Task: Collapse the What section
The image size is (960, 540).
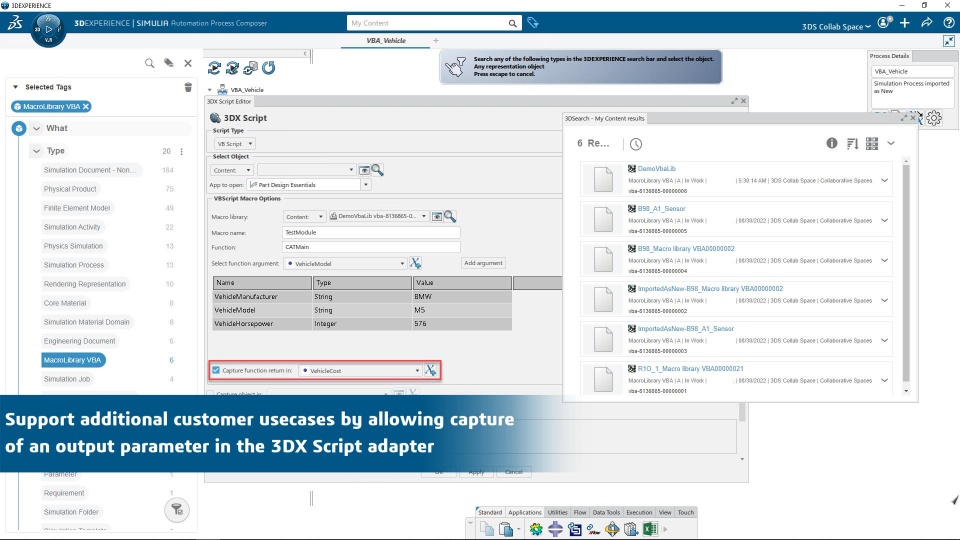Action: [x=37, y=128]
